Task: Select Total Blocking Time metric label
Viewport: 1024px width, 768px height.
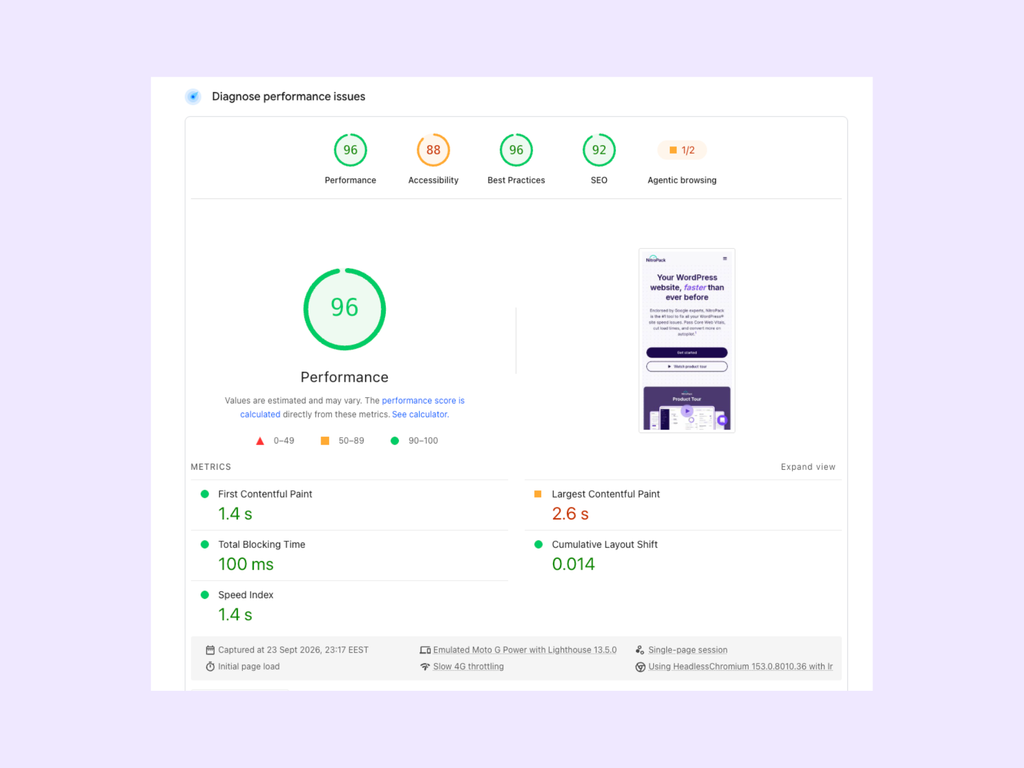Action: pyautogui.click(x=261, y=545)
